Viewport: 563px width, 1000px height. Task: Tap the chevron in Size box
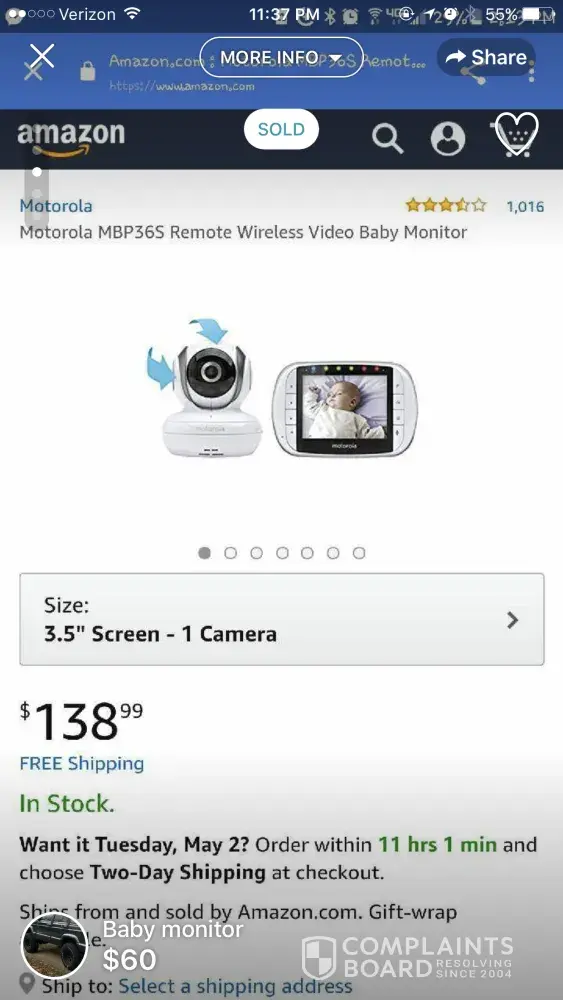click(x=512, y=620)
